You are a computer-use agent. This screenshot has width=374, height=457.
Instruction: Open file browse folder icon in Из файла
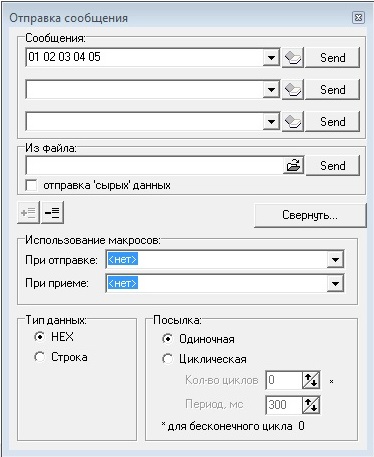[293, 165]
